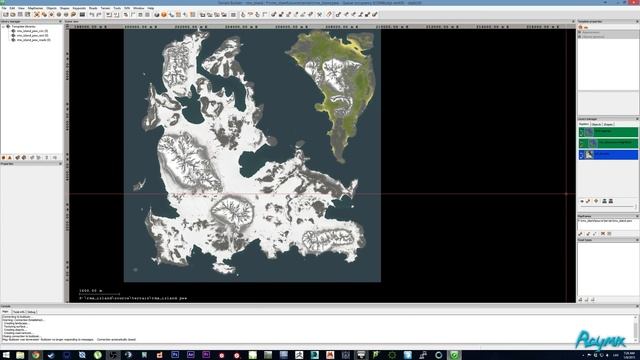Select the Main console tab
Image resolution: width=640 pixels, height=360 pixels.
tap(5, 312)
